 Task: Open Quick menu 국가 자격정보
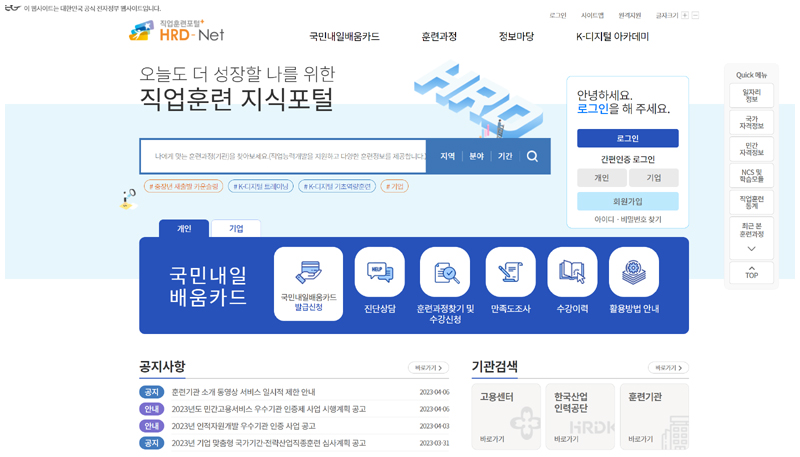[752, 122]
